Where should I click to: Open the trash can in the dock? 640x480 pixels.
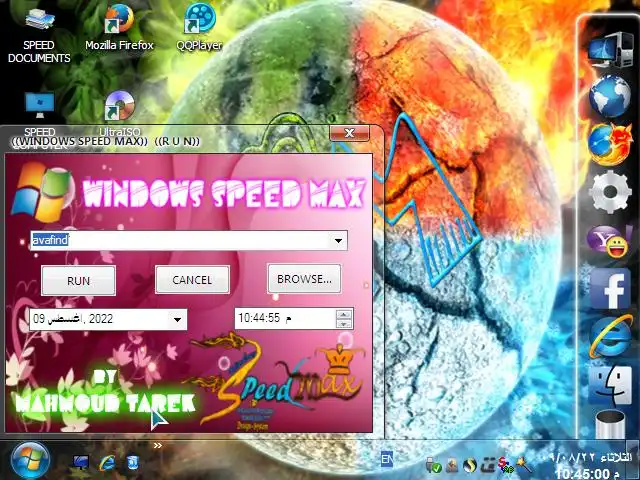click(x=611, y=425)
